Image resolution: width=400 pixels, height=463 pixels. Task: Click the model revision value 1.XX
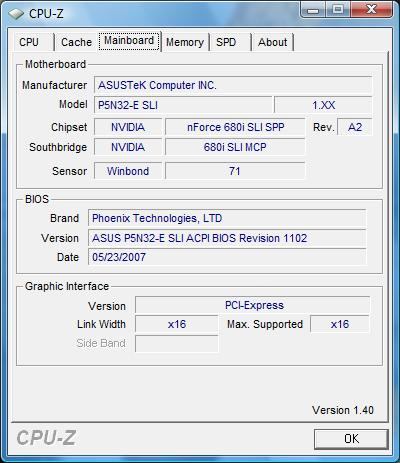click(323, 105)
